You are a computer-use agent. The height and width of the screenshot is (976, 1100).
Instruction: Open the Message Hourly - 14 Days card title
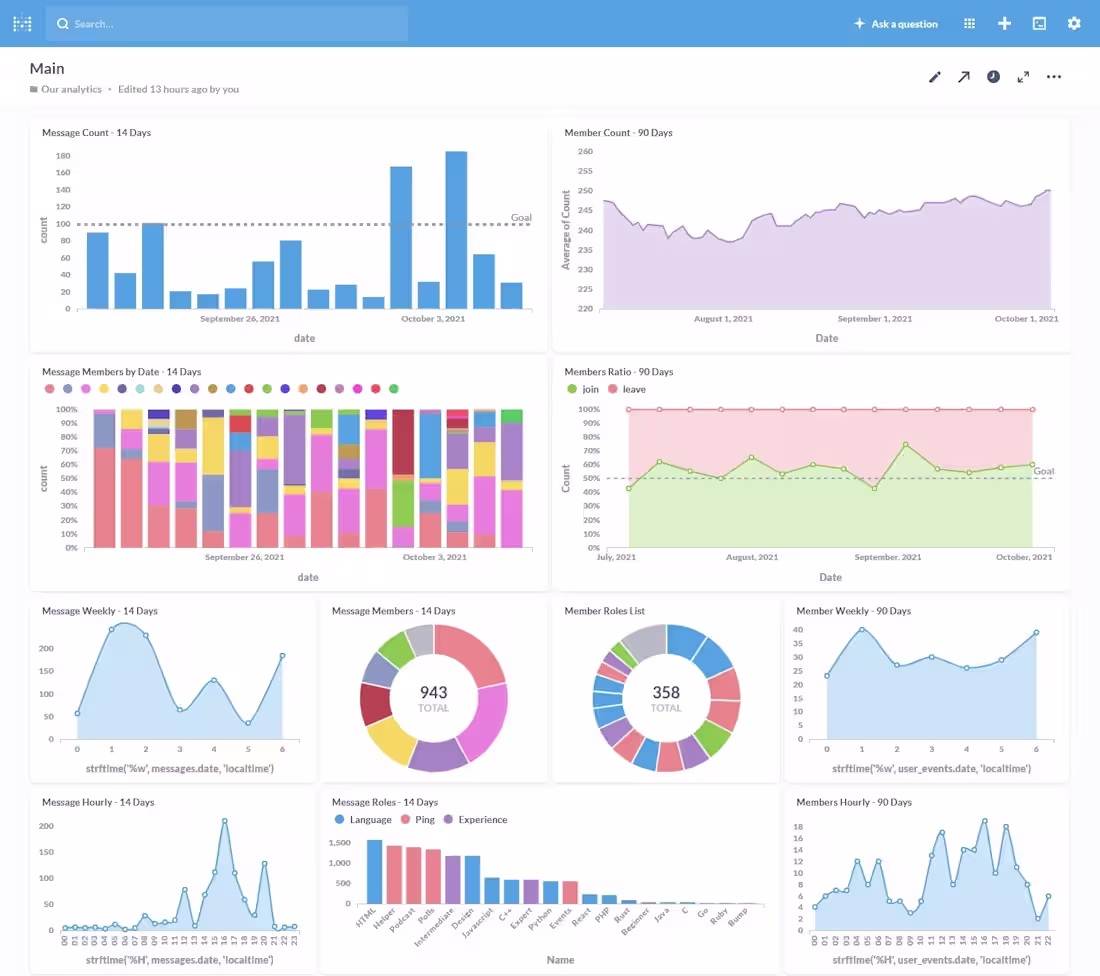click(x=98, y=802)
